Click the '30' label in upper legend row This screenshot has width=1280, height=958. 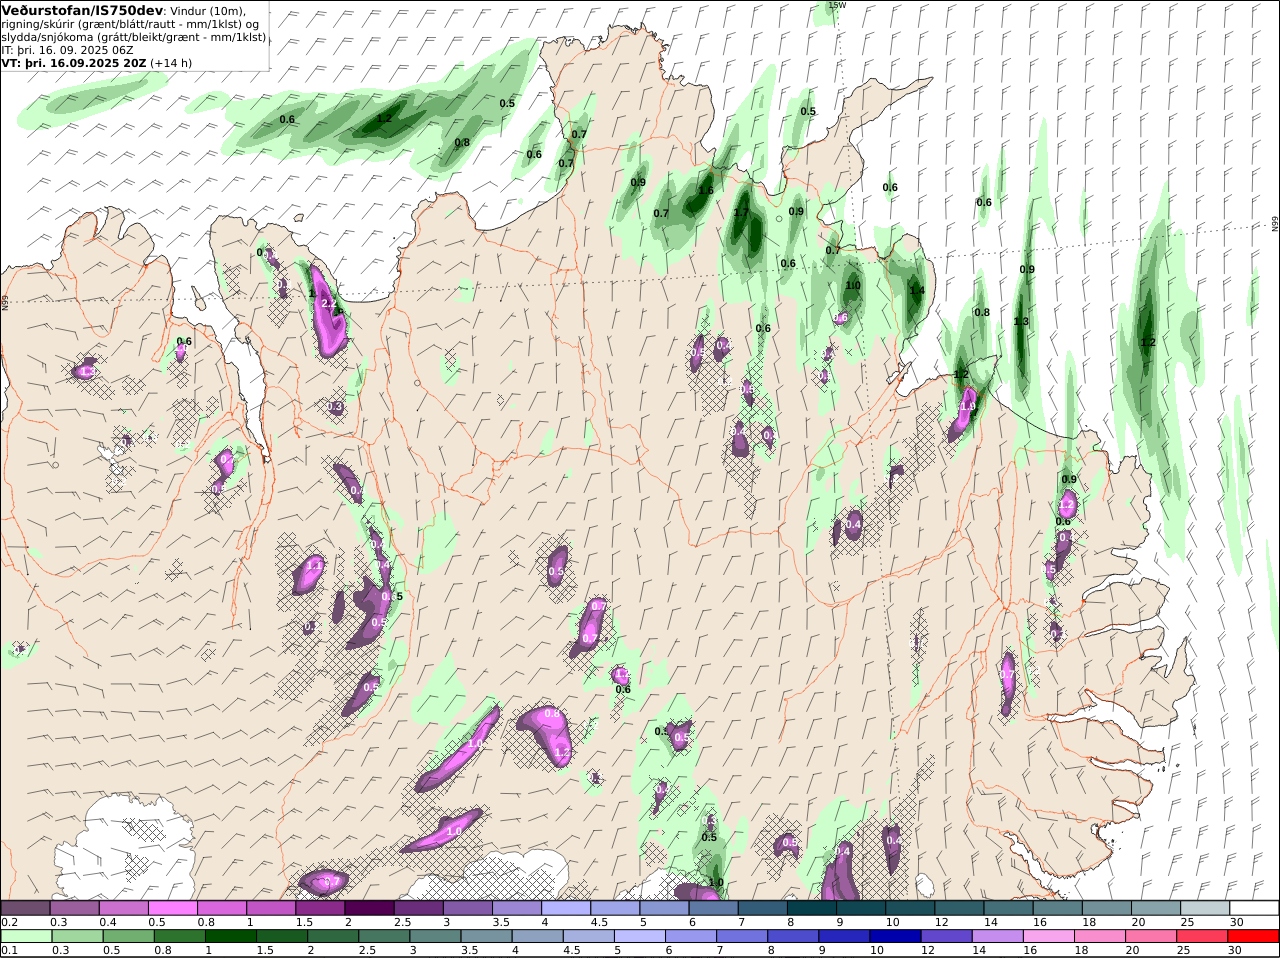[1237, 922]
